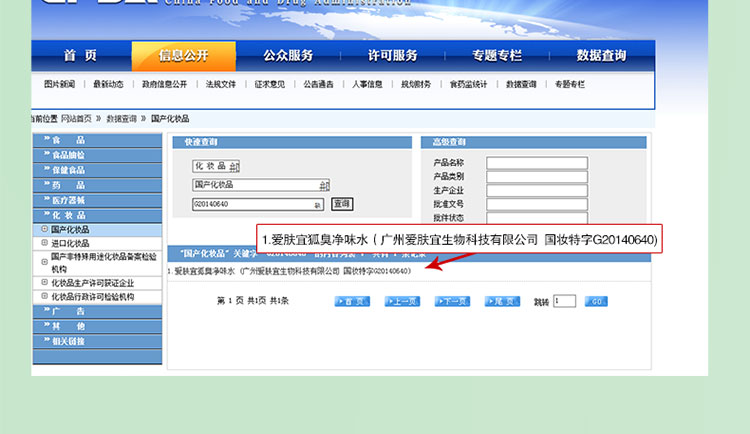This screenshot has height=434, width=750.
Task: Expand the 食品 sidebar category
Action: [97, 140]
